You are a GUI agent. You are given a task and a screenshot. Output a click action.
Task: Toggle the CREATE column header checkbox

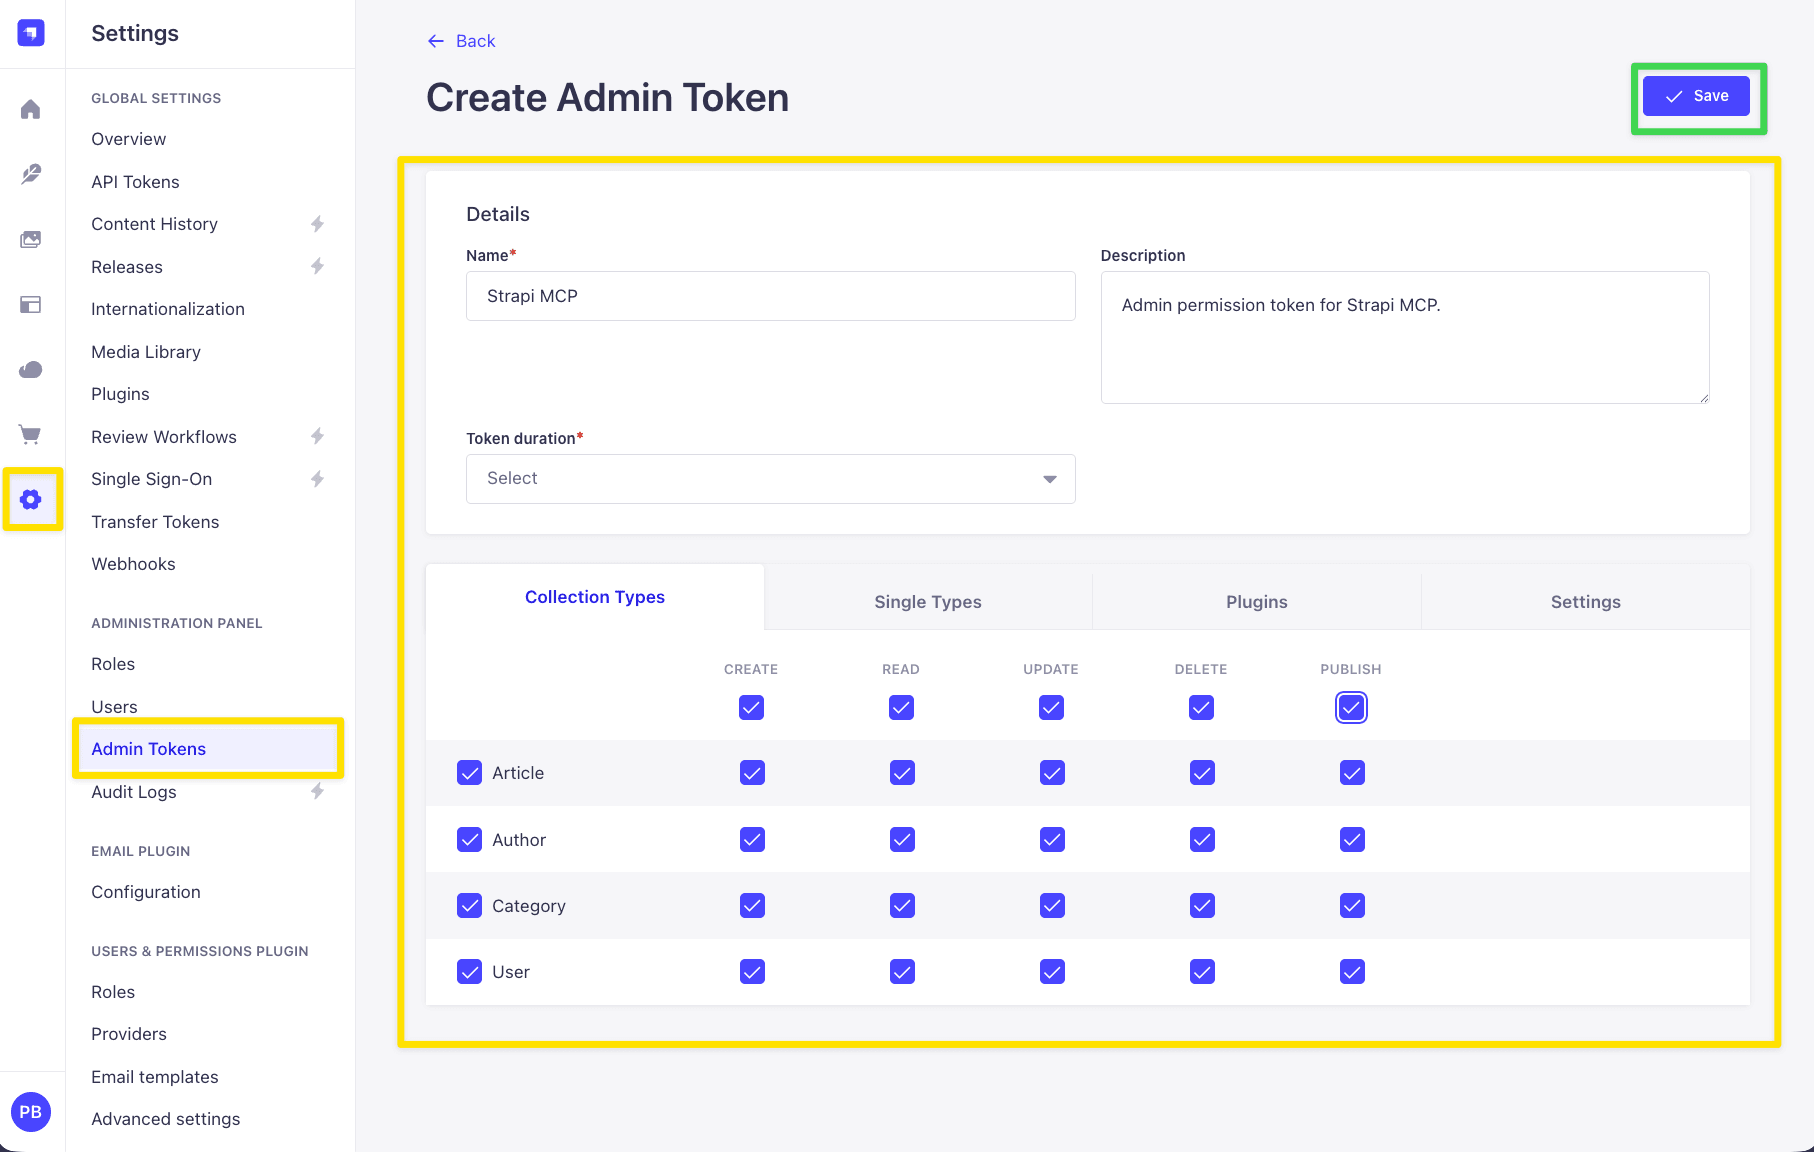tap(751, 708)
